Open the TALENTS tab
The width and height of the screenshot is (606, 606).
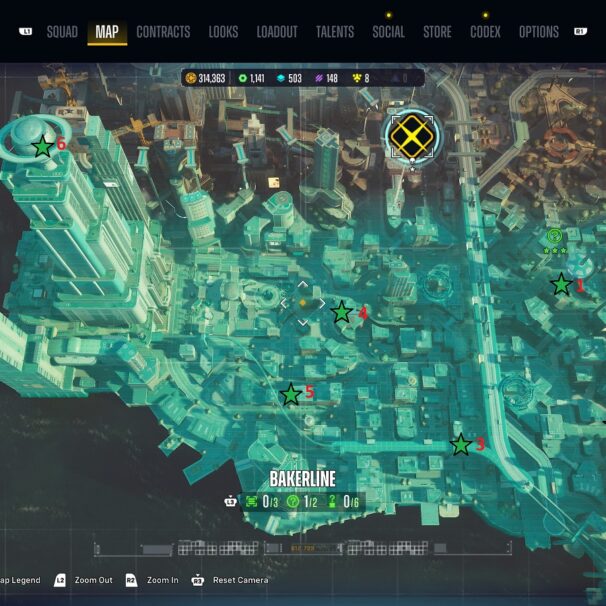pos(335,32)
